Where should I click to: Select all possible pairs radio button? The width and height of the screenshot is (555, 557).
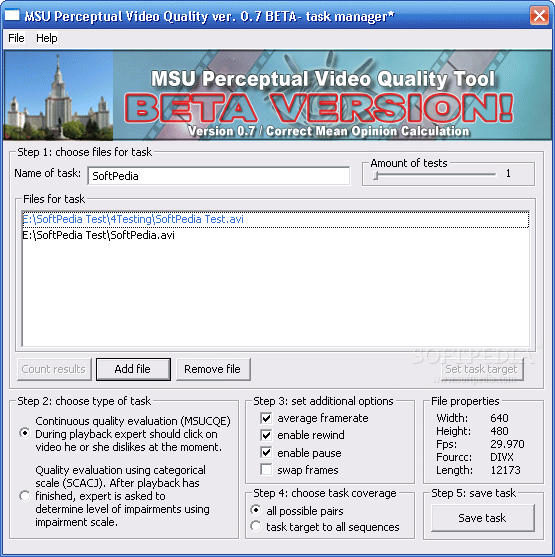click(256, 510)
